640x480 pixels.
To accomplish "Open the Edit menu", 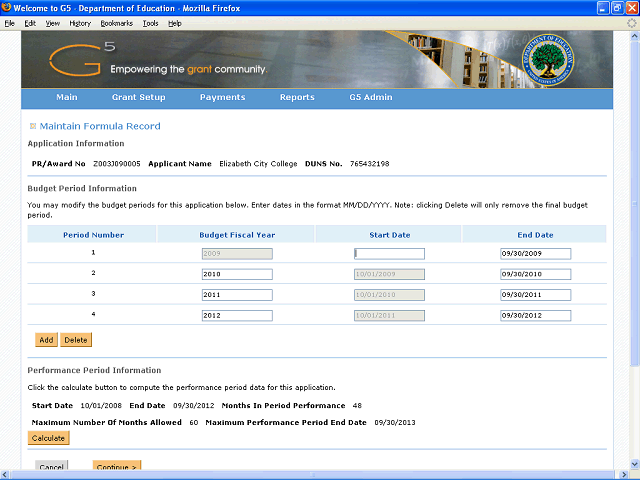I will click(x=30, y=23).
